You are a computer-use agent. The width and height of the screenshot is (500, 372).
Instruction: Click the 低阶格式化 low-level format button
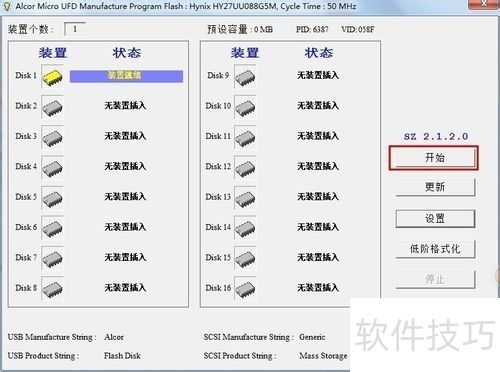[x=435, y=249]
